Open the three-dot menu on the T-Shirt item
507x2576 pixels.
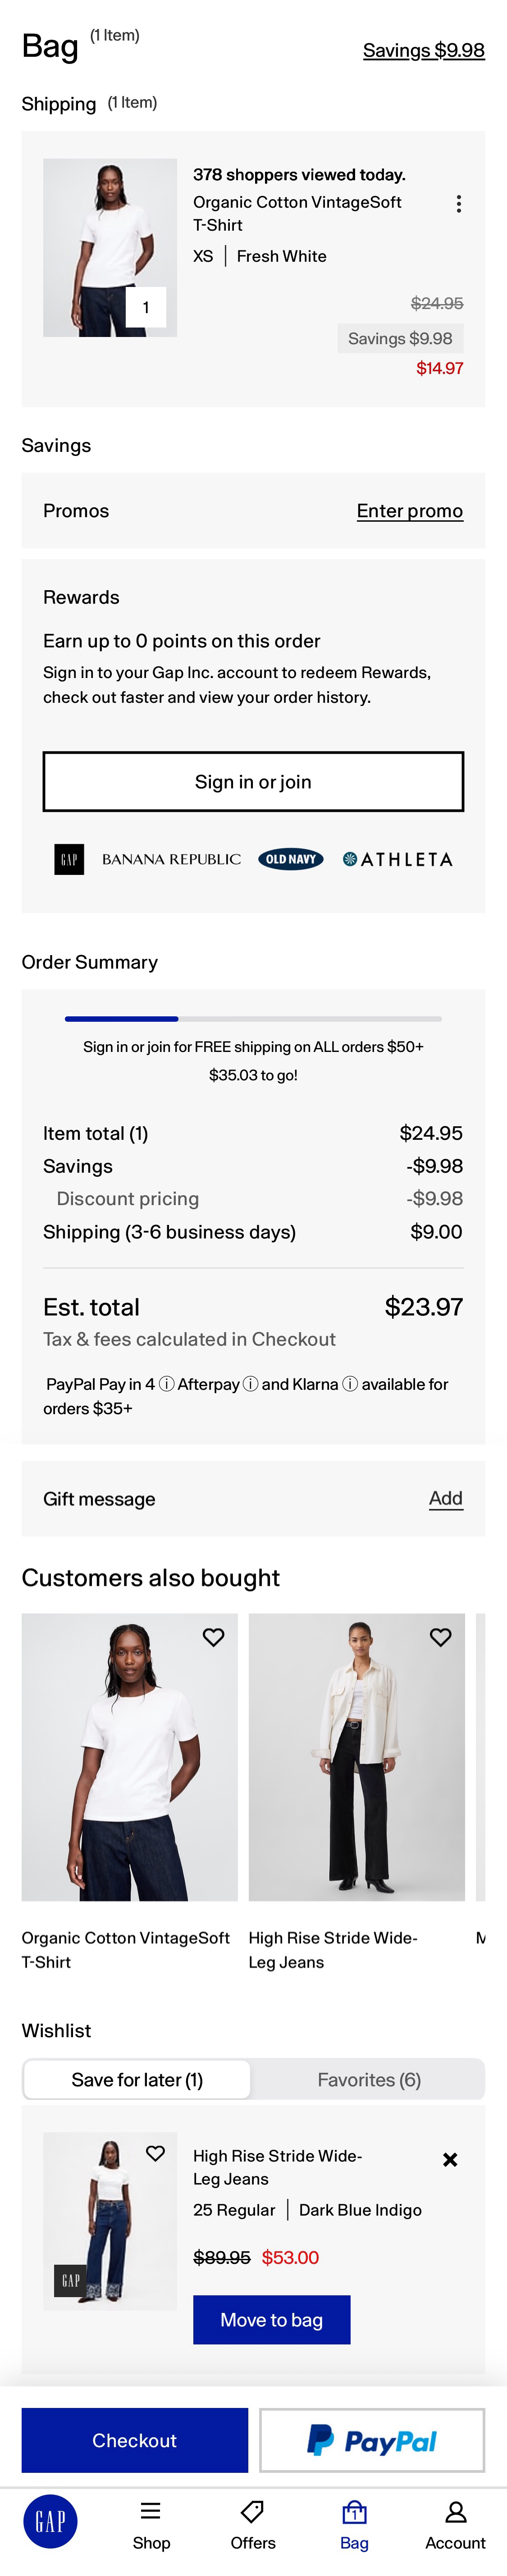[459, 203]
